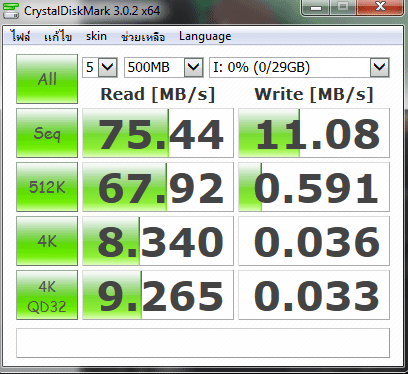Maximize the CrystalDiskMark window
The image size is (408, 374).
343,7
